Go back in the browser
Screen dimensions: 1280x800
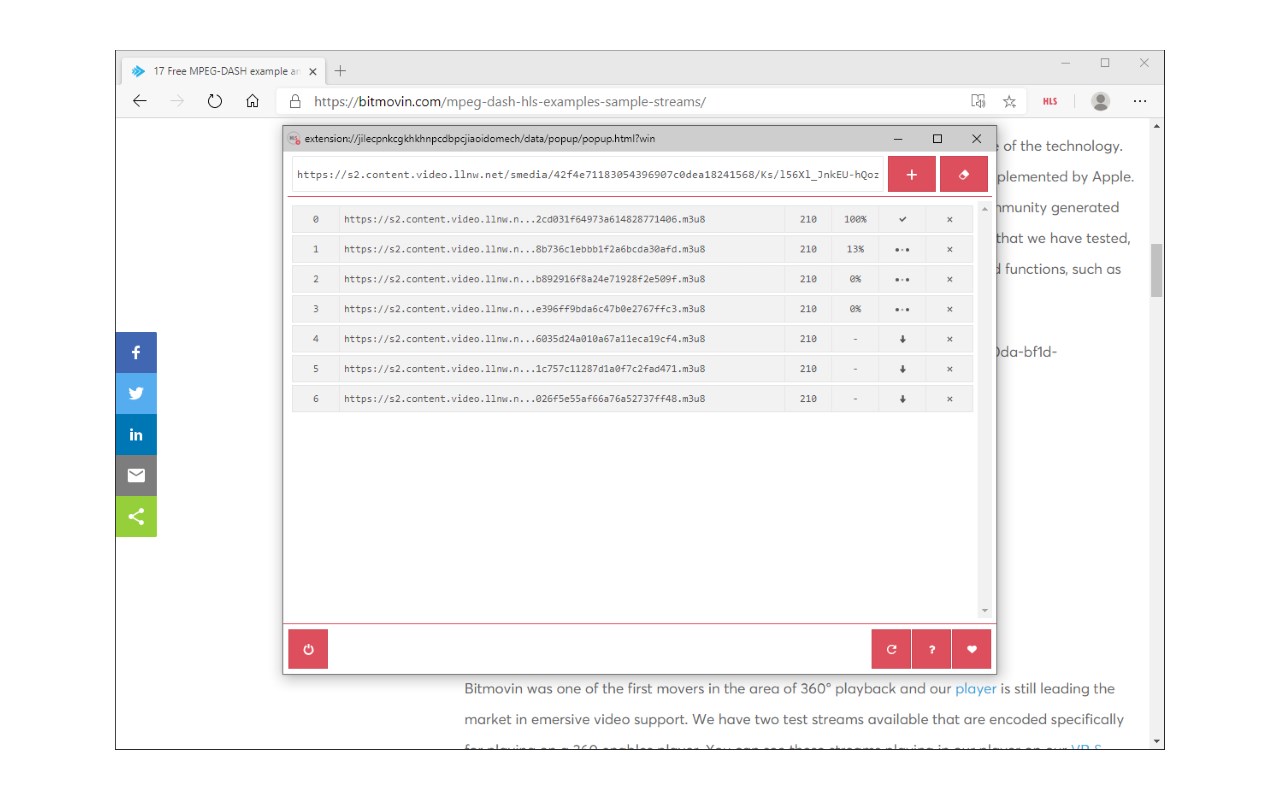(140, 101)
